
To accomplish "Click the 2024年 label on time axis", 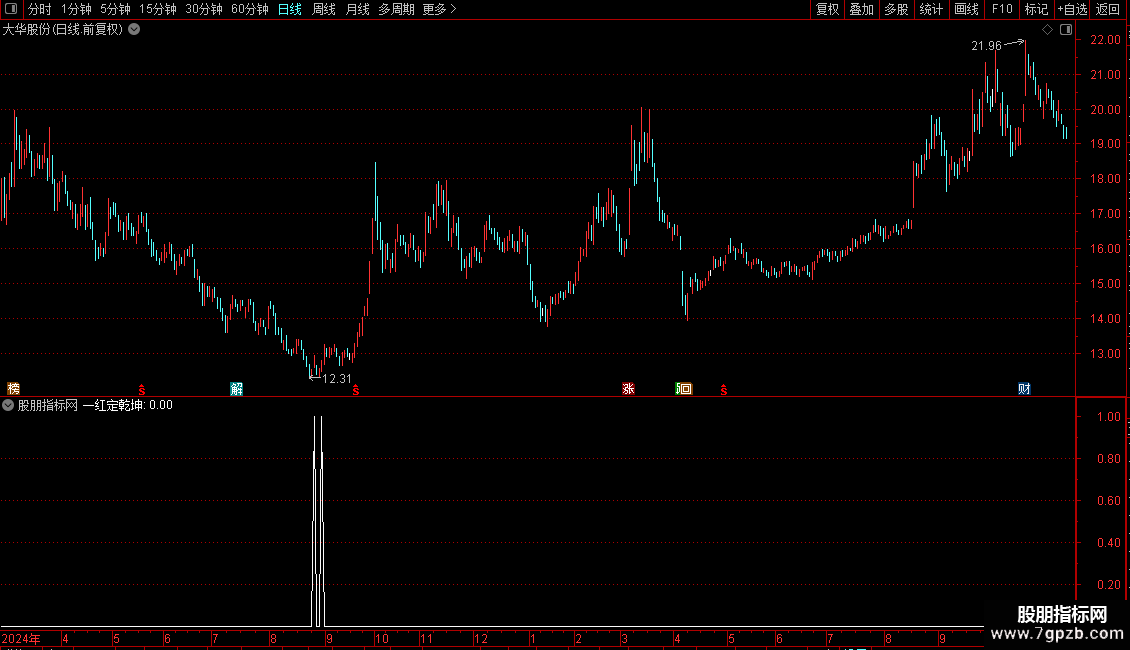I will 21,639.
